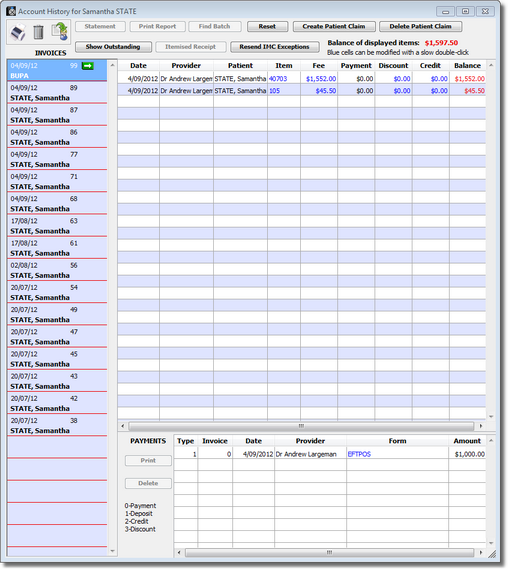
Task: Click item code 40703 cell
Action: [284, 79]
